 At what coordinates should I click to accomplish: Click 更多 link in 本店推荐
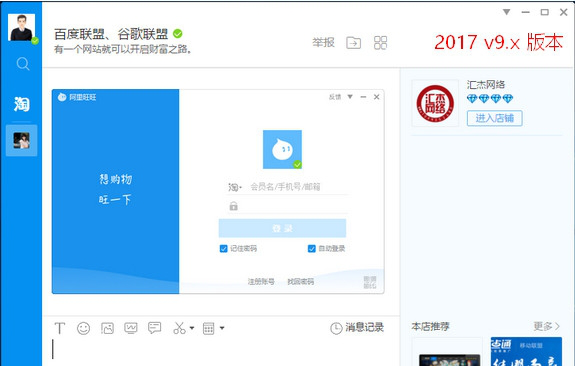click(546, 326)
